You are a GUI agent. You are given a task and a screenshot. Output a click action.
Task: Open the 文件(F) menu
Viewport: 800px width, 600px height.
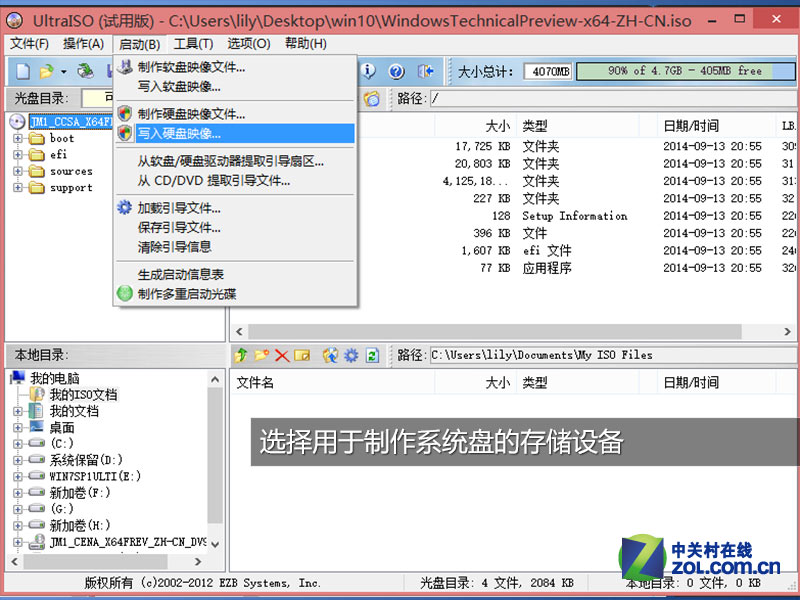coord(30,44)
